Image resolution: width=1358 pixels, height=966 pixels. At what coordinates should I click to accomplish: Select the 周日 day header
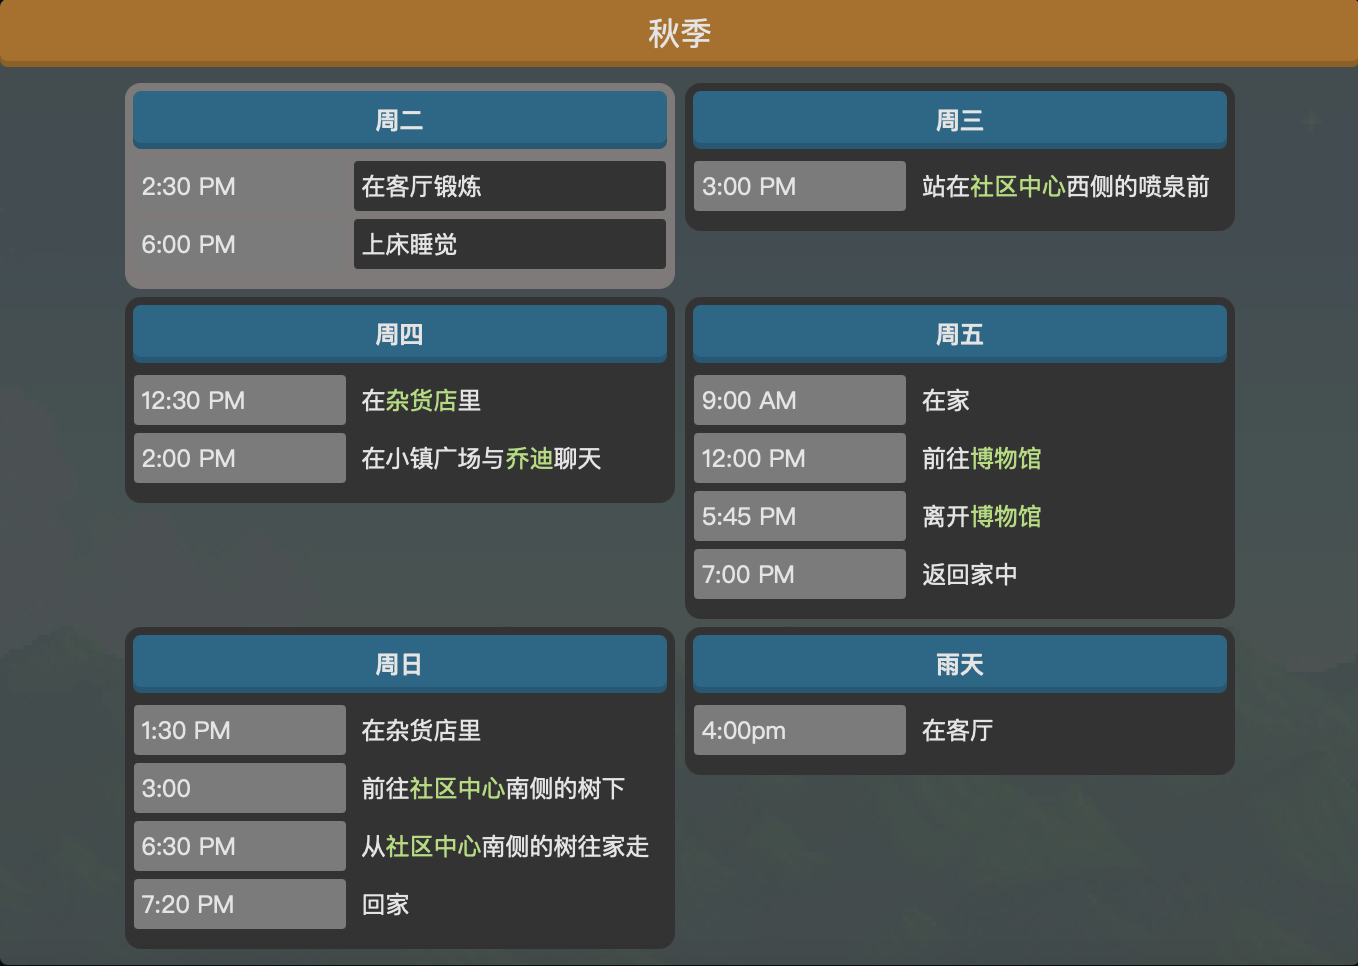400,664
